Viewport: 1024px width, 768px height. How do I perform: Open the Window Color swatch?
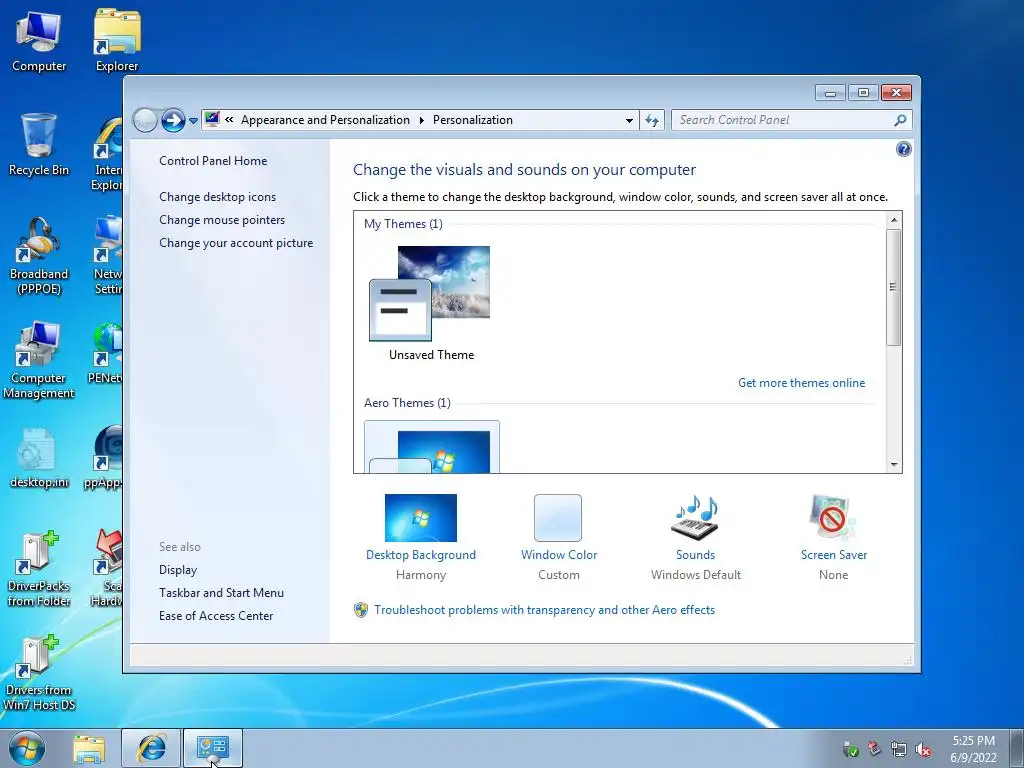pyautogui.click(x=558, y=518)
